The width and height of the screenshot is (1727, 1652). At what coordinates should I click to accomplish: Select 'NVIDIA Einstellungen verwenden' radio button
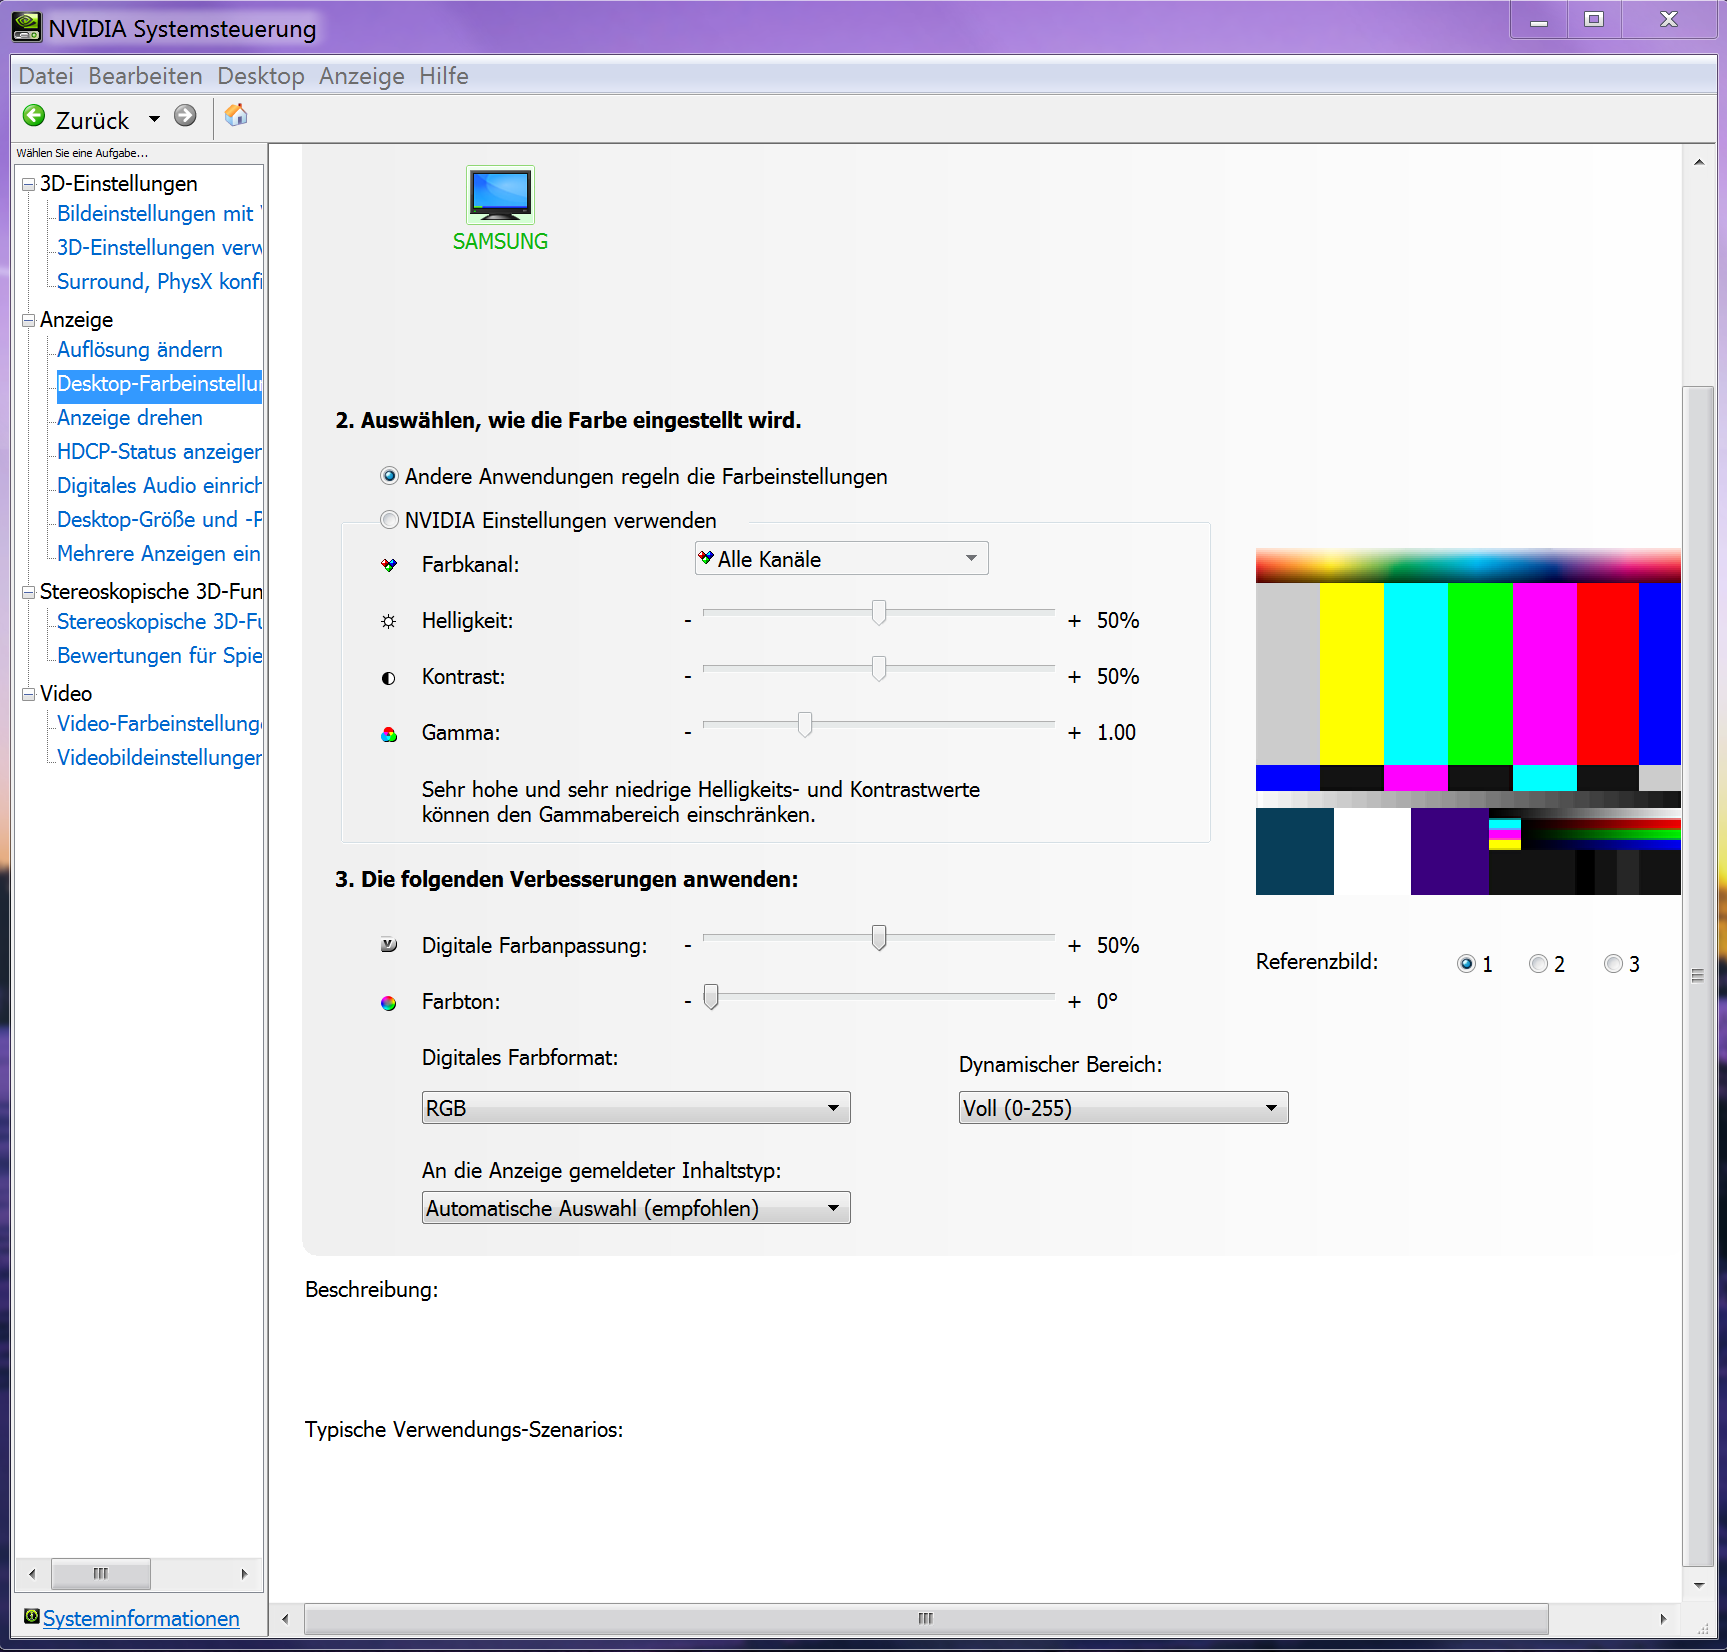pyautogui.click(x=390, y=520)
